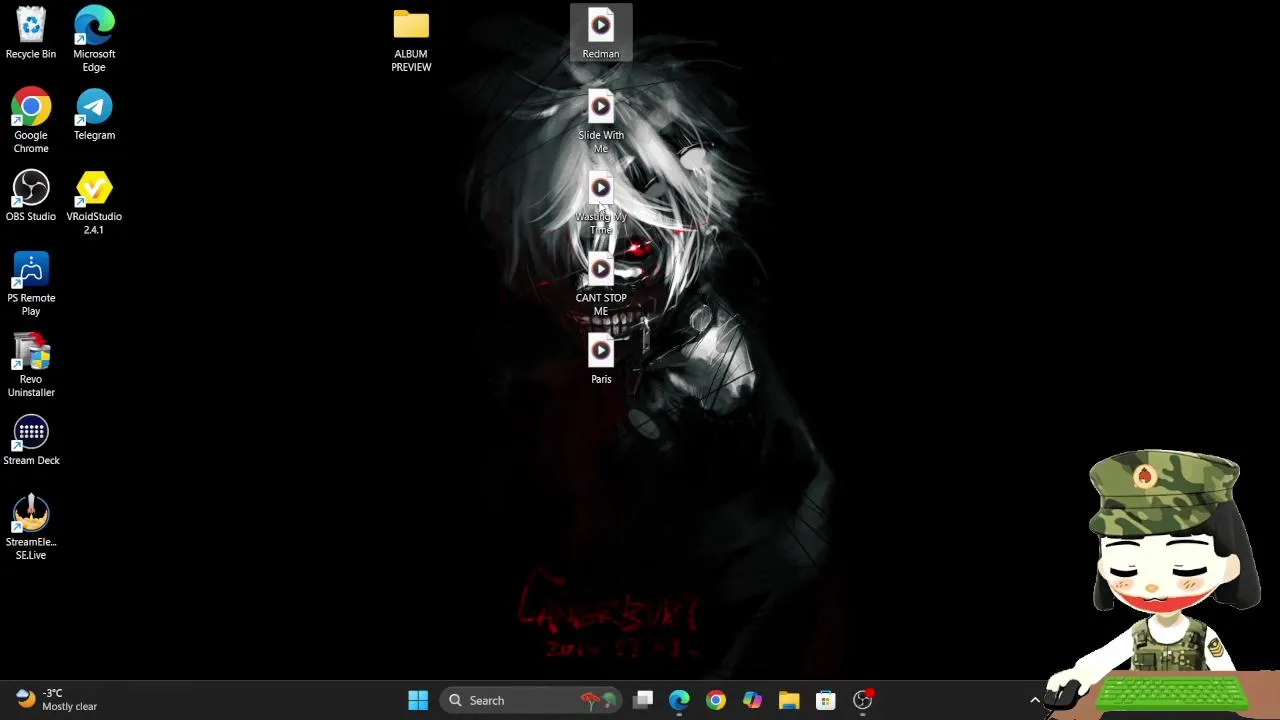Select the Paris media file
1280x720 pixels.
601,359
